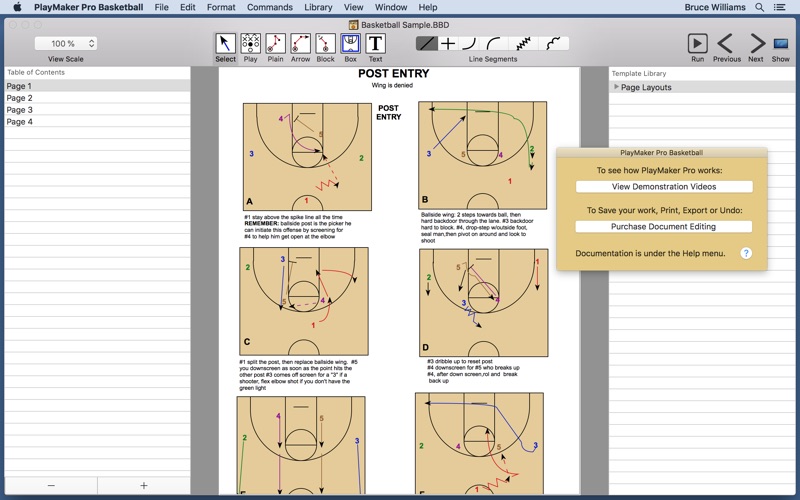Open Spotlight search in menu bar
800x500 pixels.
760,7
